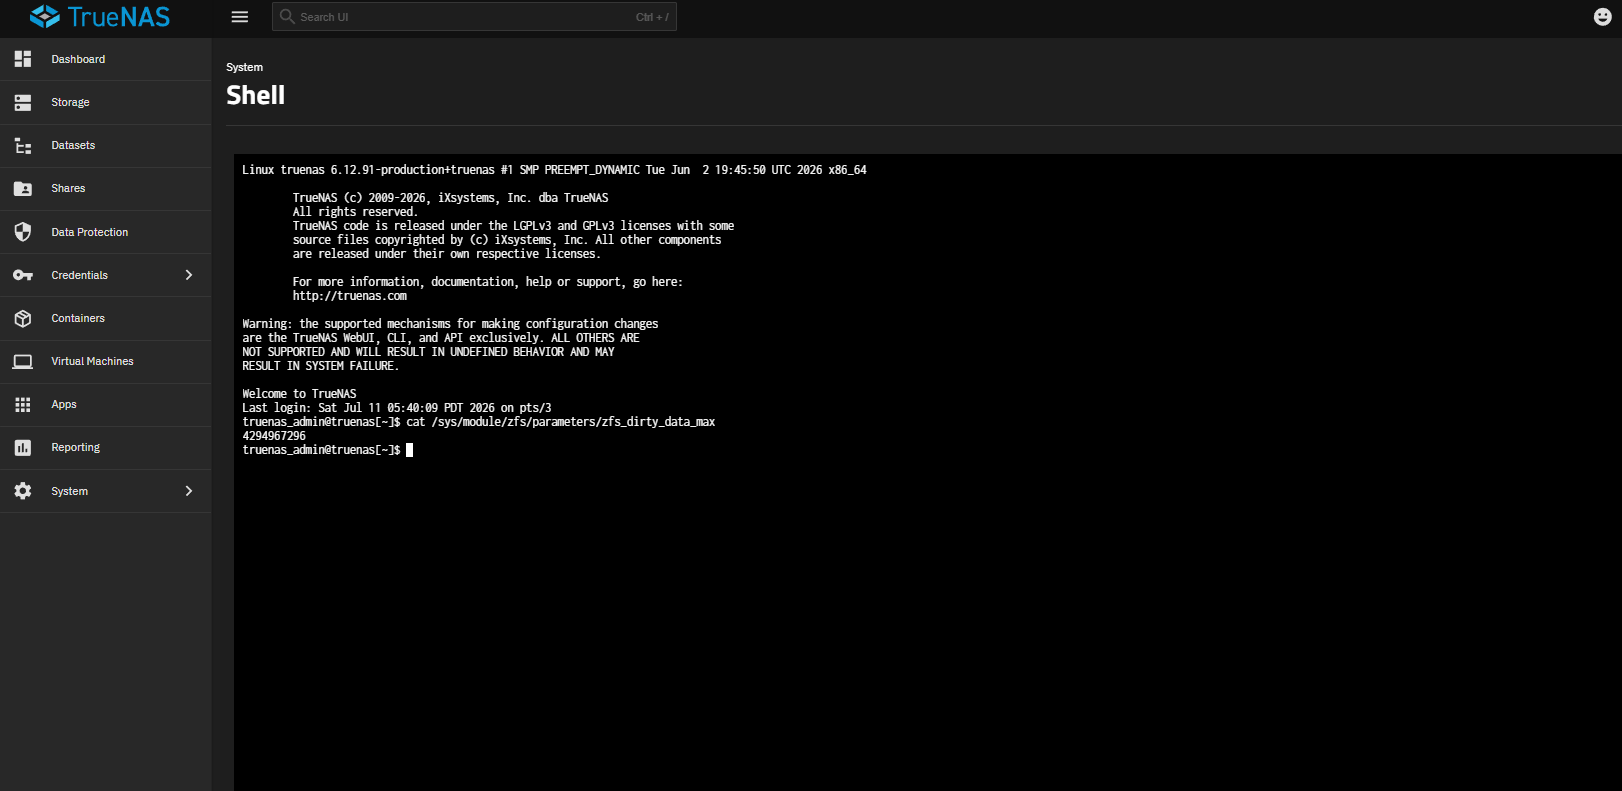Screen dimensions: 1622x791
Task: Click the Shares folder icon
Action: [23, 189]
